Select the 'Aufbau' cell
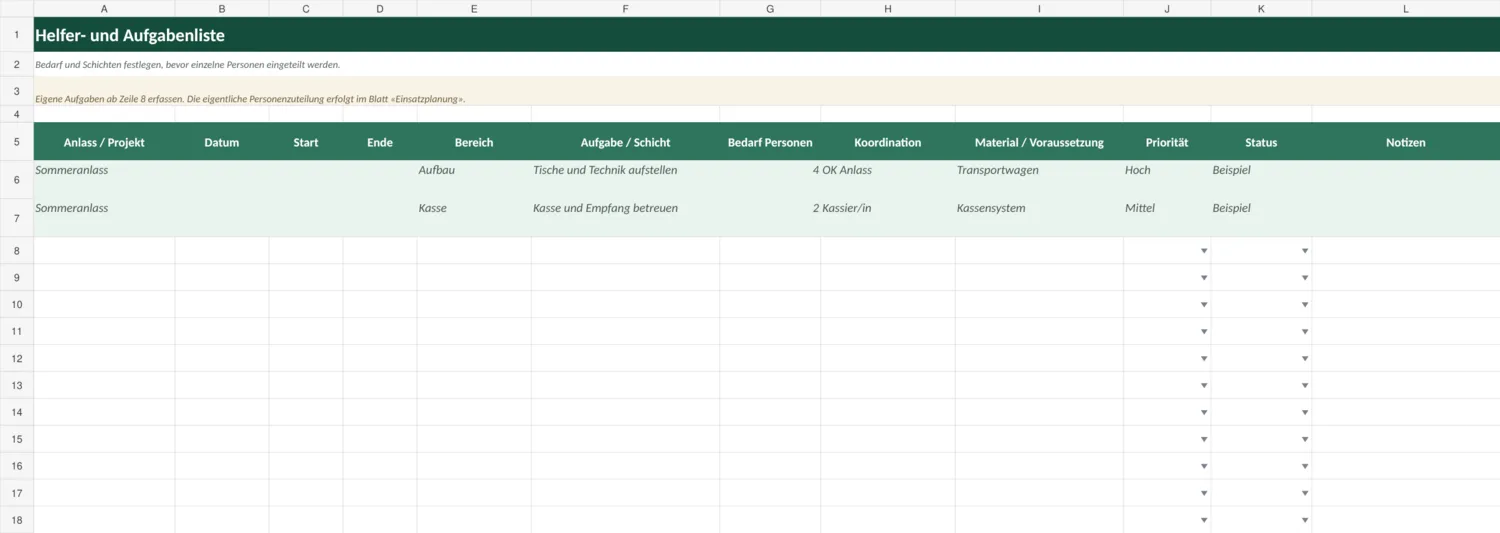The image size is (1500, 533). (x=474, y=179)
